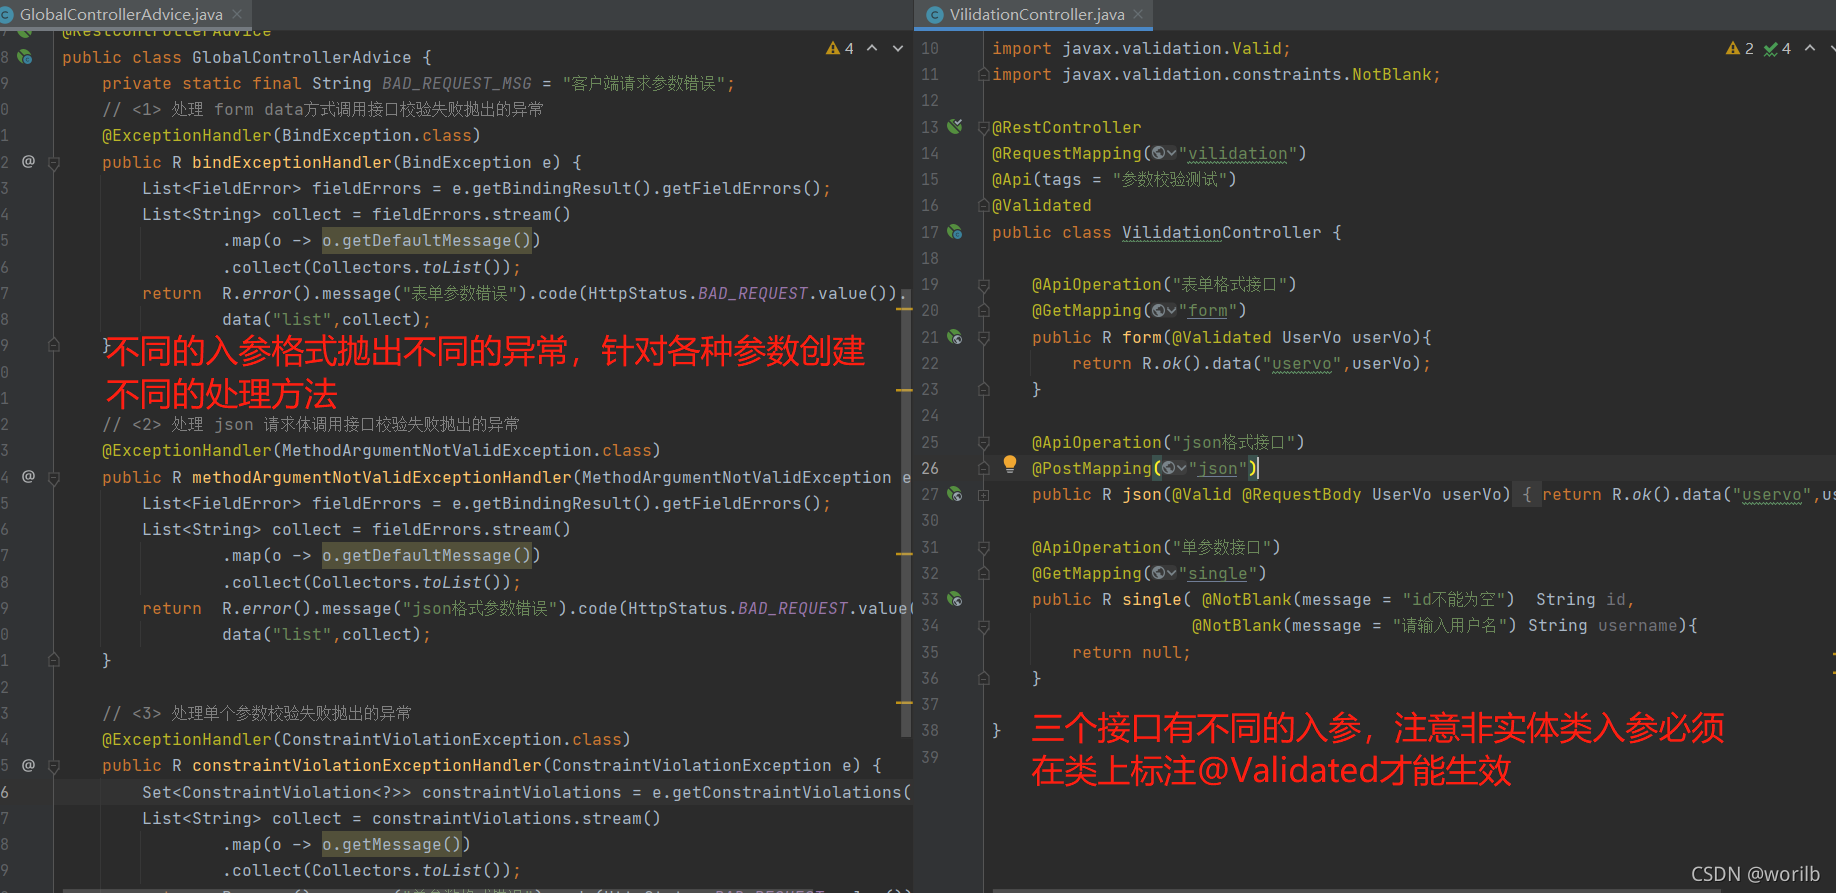Click Spring bean gutter icon on line 17
This screenshot has width=1836, height=893.
point(955,232)
